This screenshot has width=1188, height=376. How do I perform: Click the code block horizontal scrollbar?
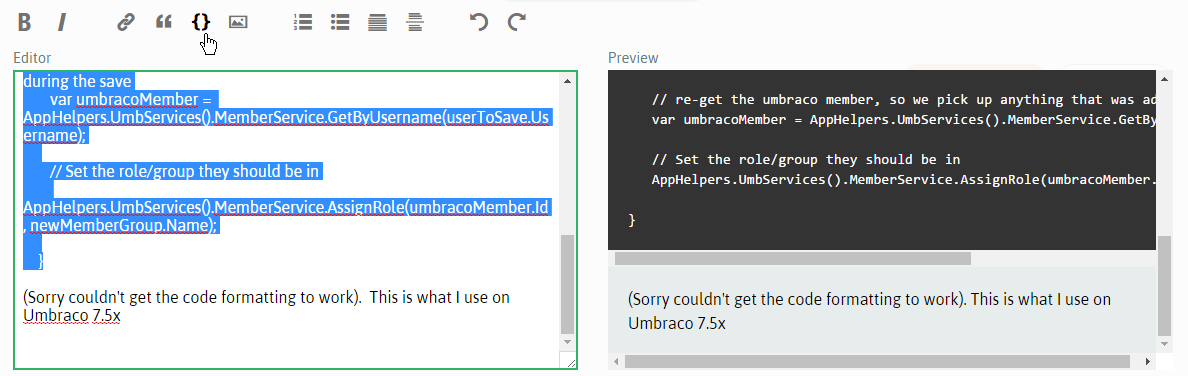[x=793, y=258]
